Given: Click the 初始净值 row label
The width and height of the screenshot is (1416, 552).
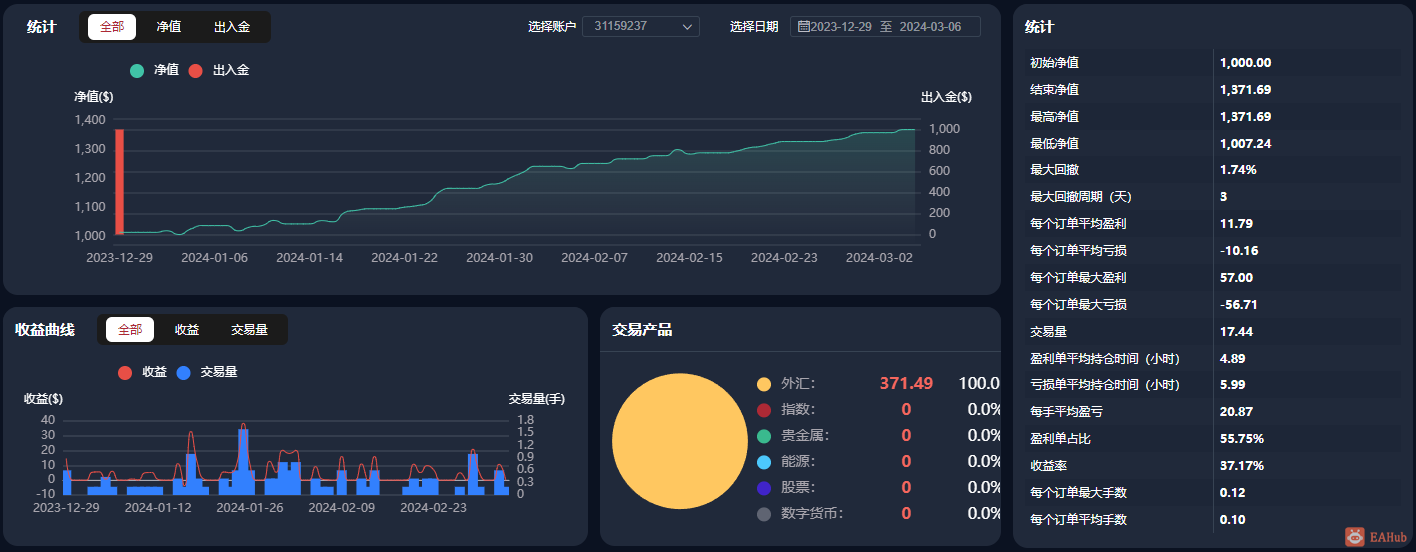Looking at the screenshot, I should coord(1054,62).
